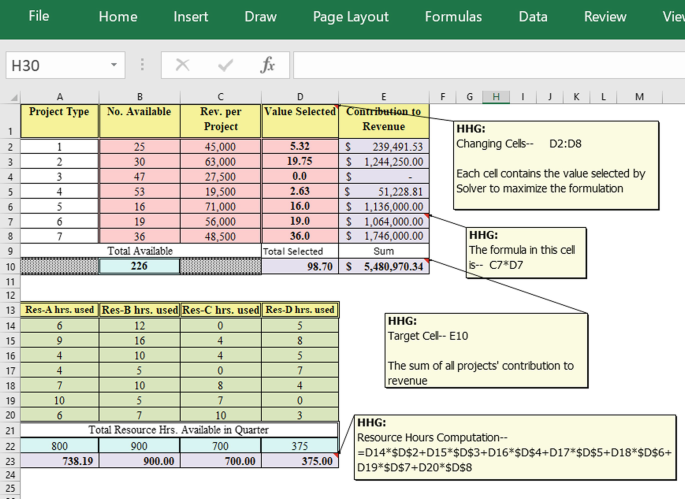Click 'Res-A hrs. used' header cell
Image resolution: width=685 pixels, height=499 pixels.
click(x=59, y=310)
